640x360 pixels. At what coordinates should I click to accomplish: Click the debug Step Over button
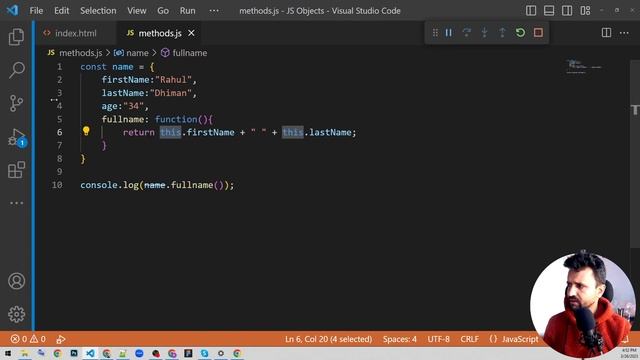pos(467,33)
